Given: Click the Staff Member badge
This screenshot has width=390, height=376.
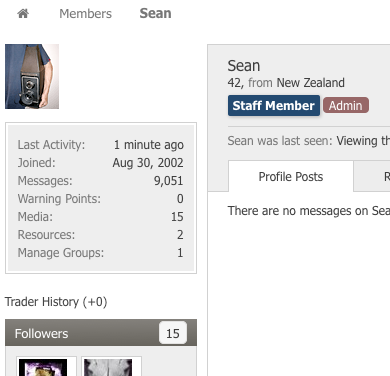Looking at the screenshot, I should 274,105.
